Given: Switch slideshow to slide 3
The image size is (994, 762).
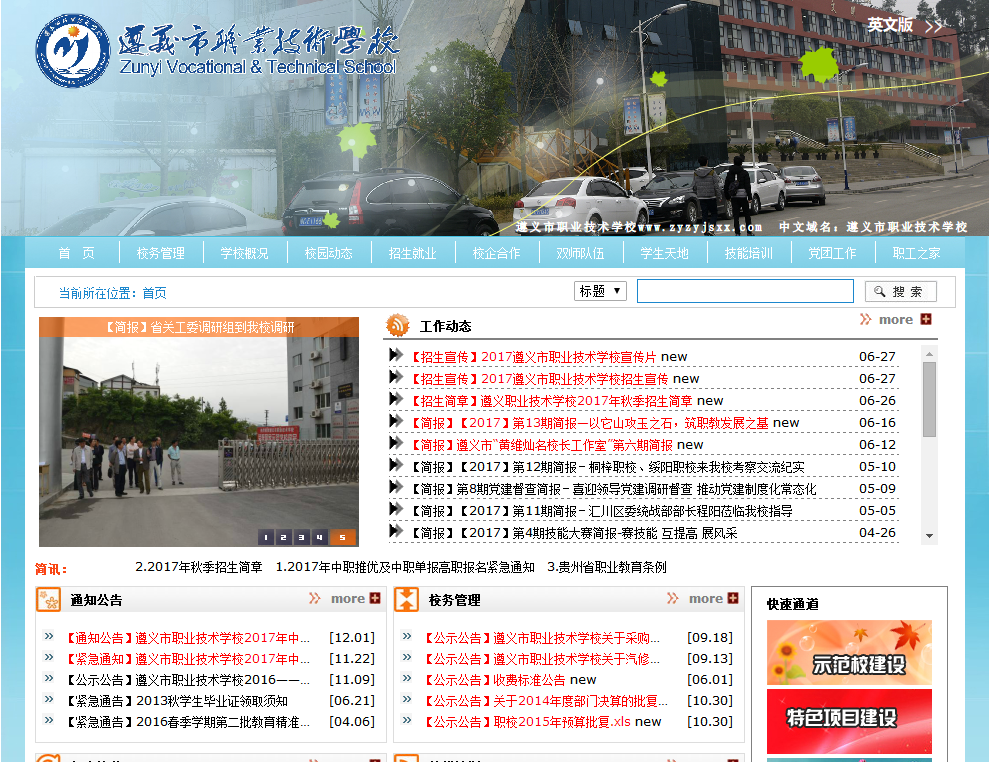Looking at the screenshot, I should tap(301, 537).
